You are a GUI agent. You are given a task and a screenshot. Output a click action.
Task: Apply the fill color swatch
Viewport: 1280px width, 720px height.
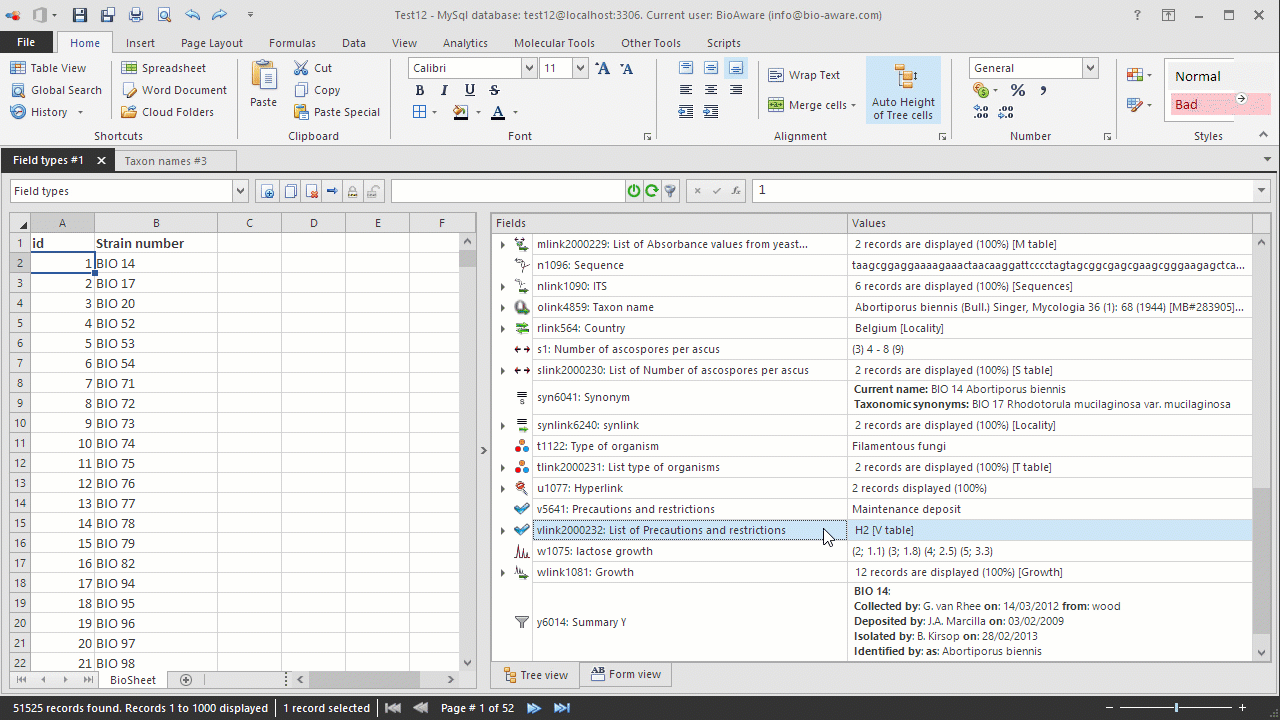click(x=461, y=112)
